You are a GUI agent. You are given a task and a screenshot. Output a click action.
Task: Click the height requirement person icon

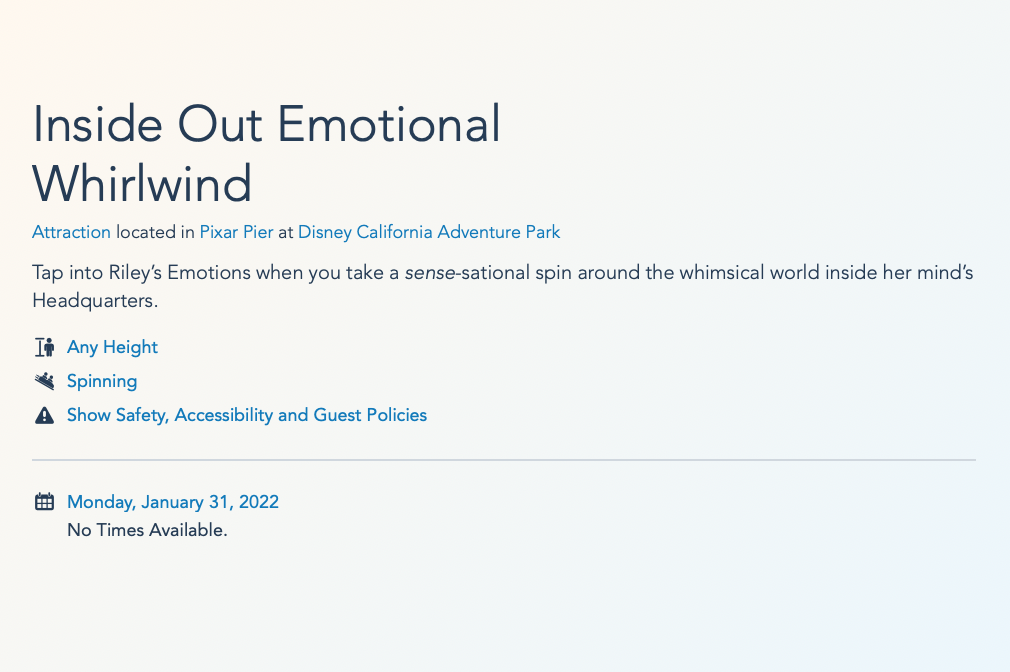[44, 348]
